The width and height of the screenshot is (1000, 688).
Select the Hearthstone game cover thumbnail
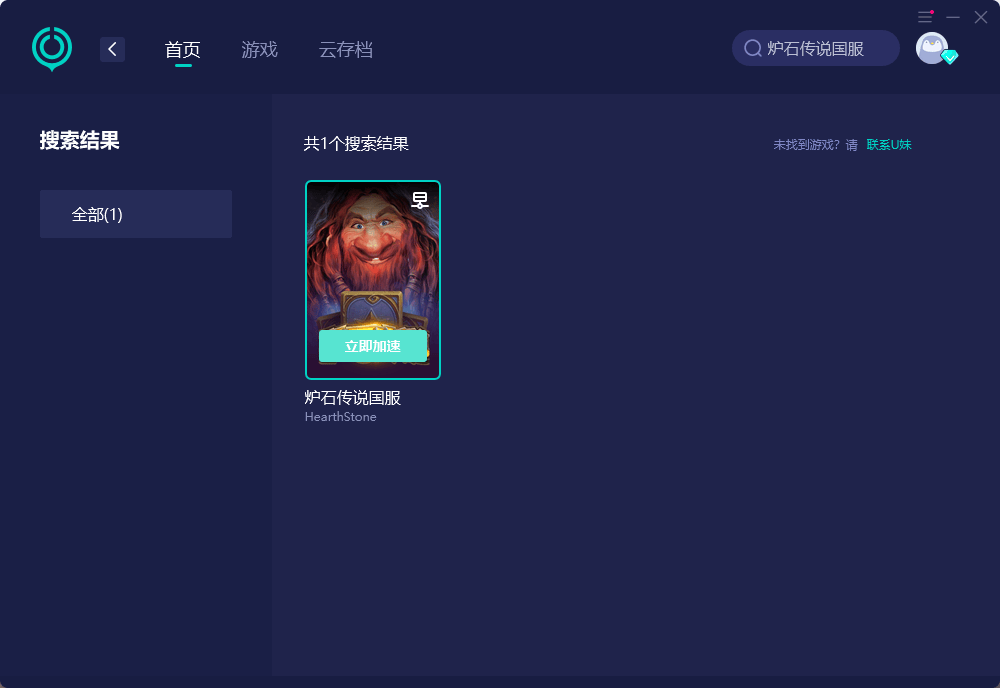[373, 280]
